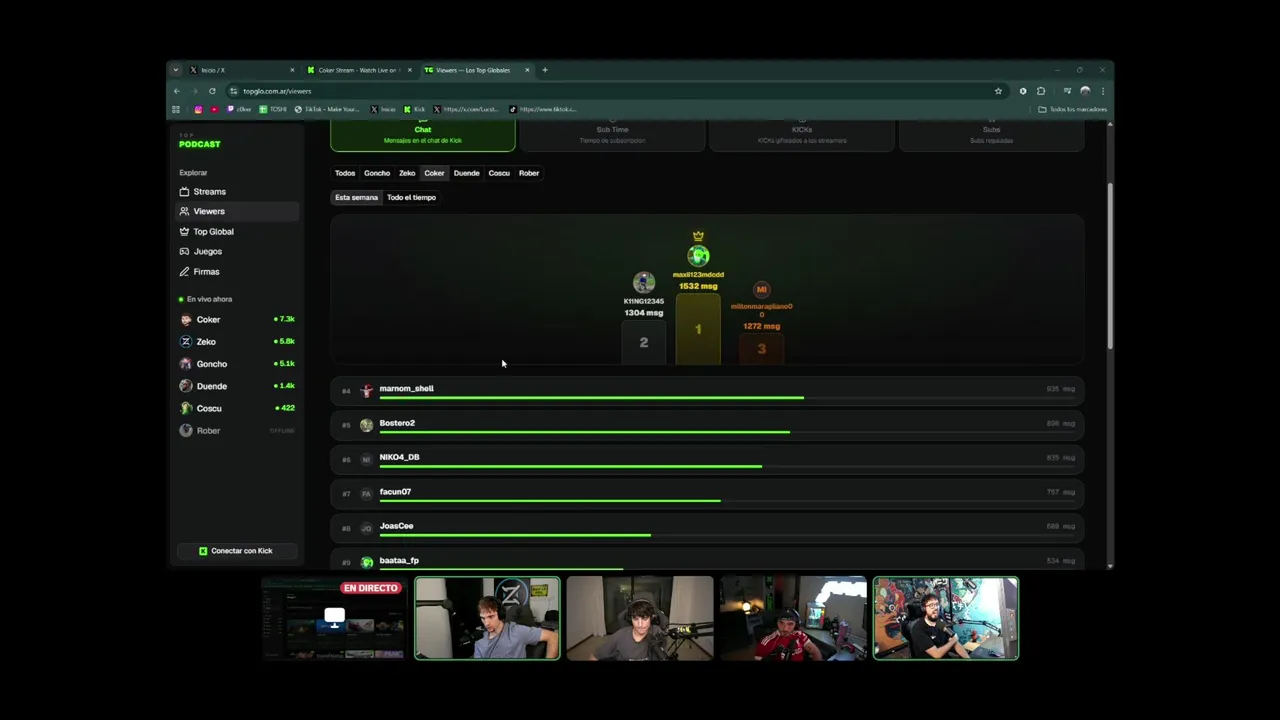Click Coker's avatar in live list
Image resolution: width=1280 pixels, height=720 pixels.
click(186, 320)
